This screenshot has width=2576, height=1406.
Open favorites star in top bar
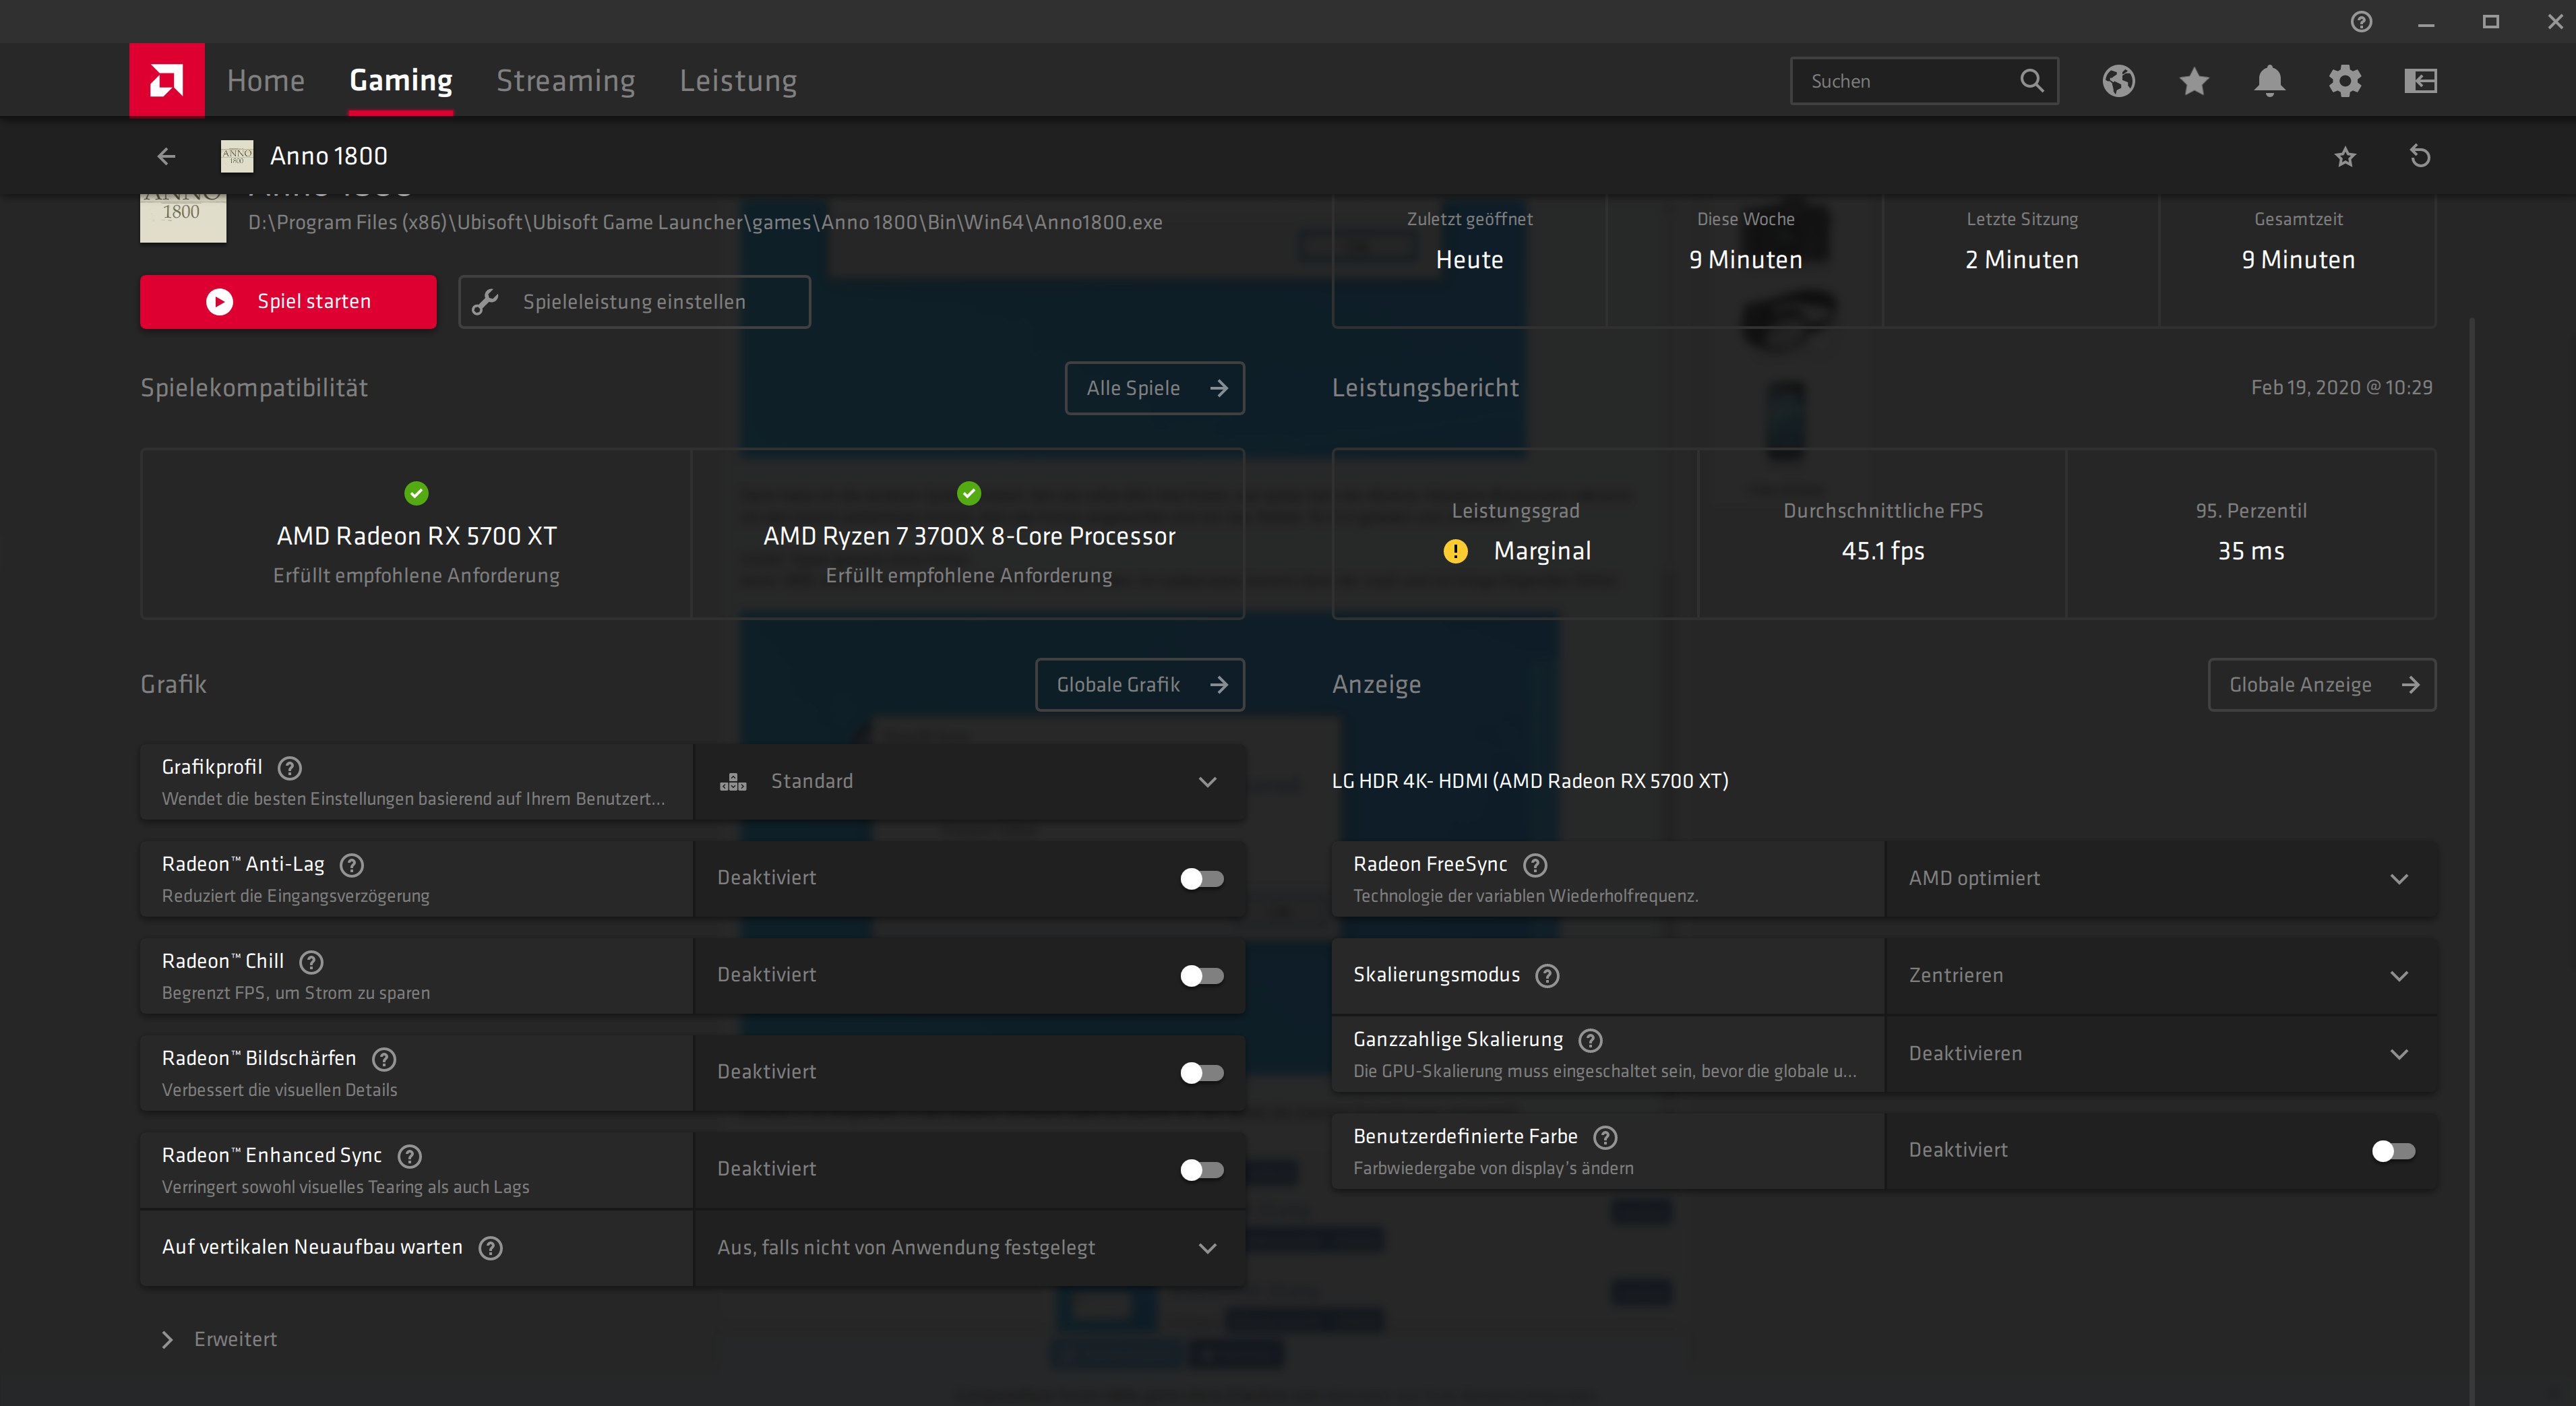[2194, 81]
